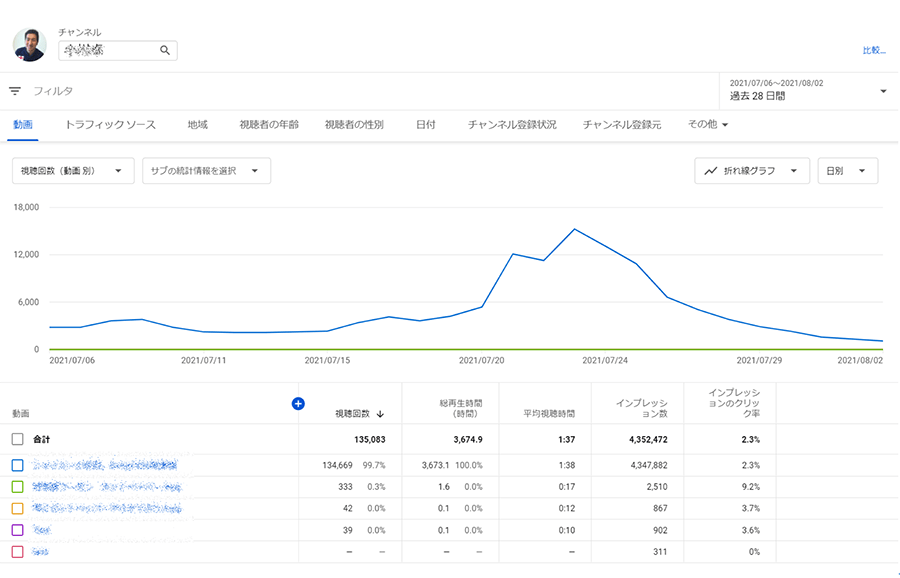Check the green second video checkbox
The height and width of the screenshot is (578, 900).
pyautogui.click(x=17, y=486)
